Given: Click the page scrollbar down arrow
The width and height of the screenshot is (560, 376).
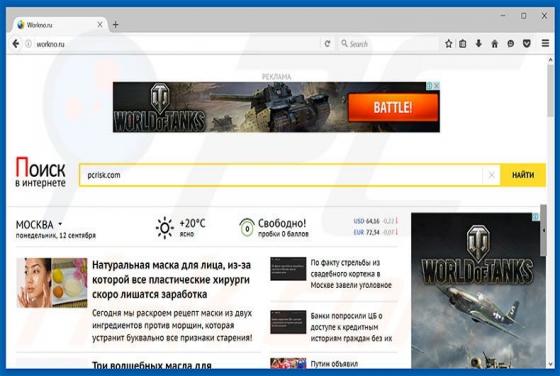Looking at the screenshot, I should [550, 364].
